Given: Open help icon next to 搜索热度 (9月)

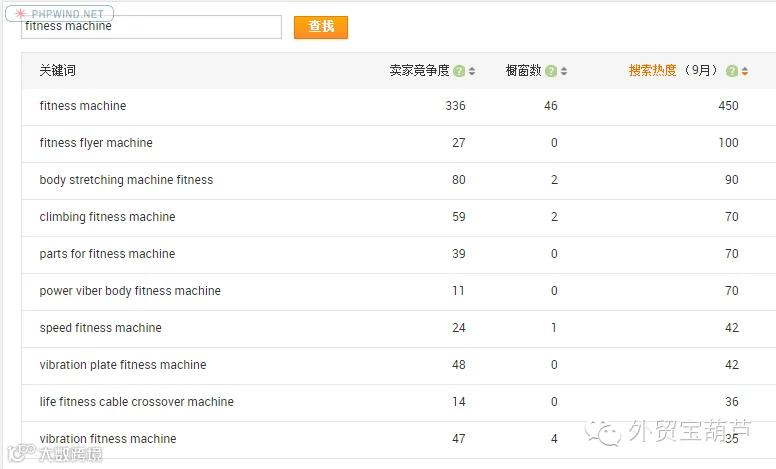Looking at the screenshot, I should (732, 71).
